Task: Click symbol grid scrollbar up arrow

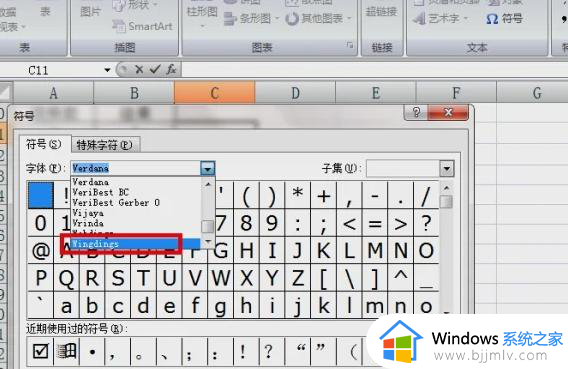Action: 446,188
